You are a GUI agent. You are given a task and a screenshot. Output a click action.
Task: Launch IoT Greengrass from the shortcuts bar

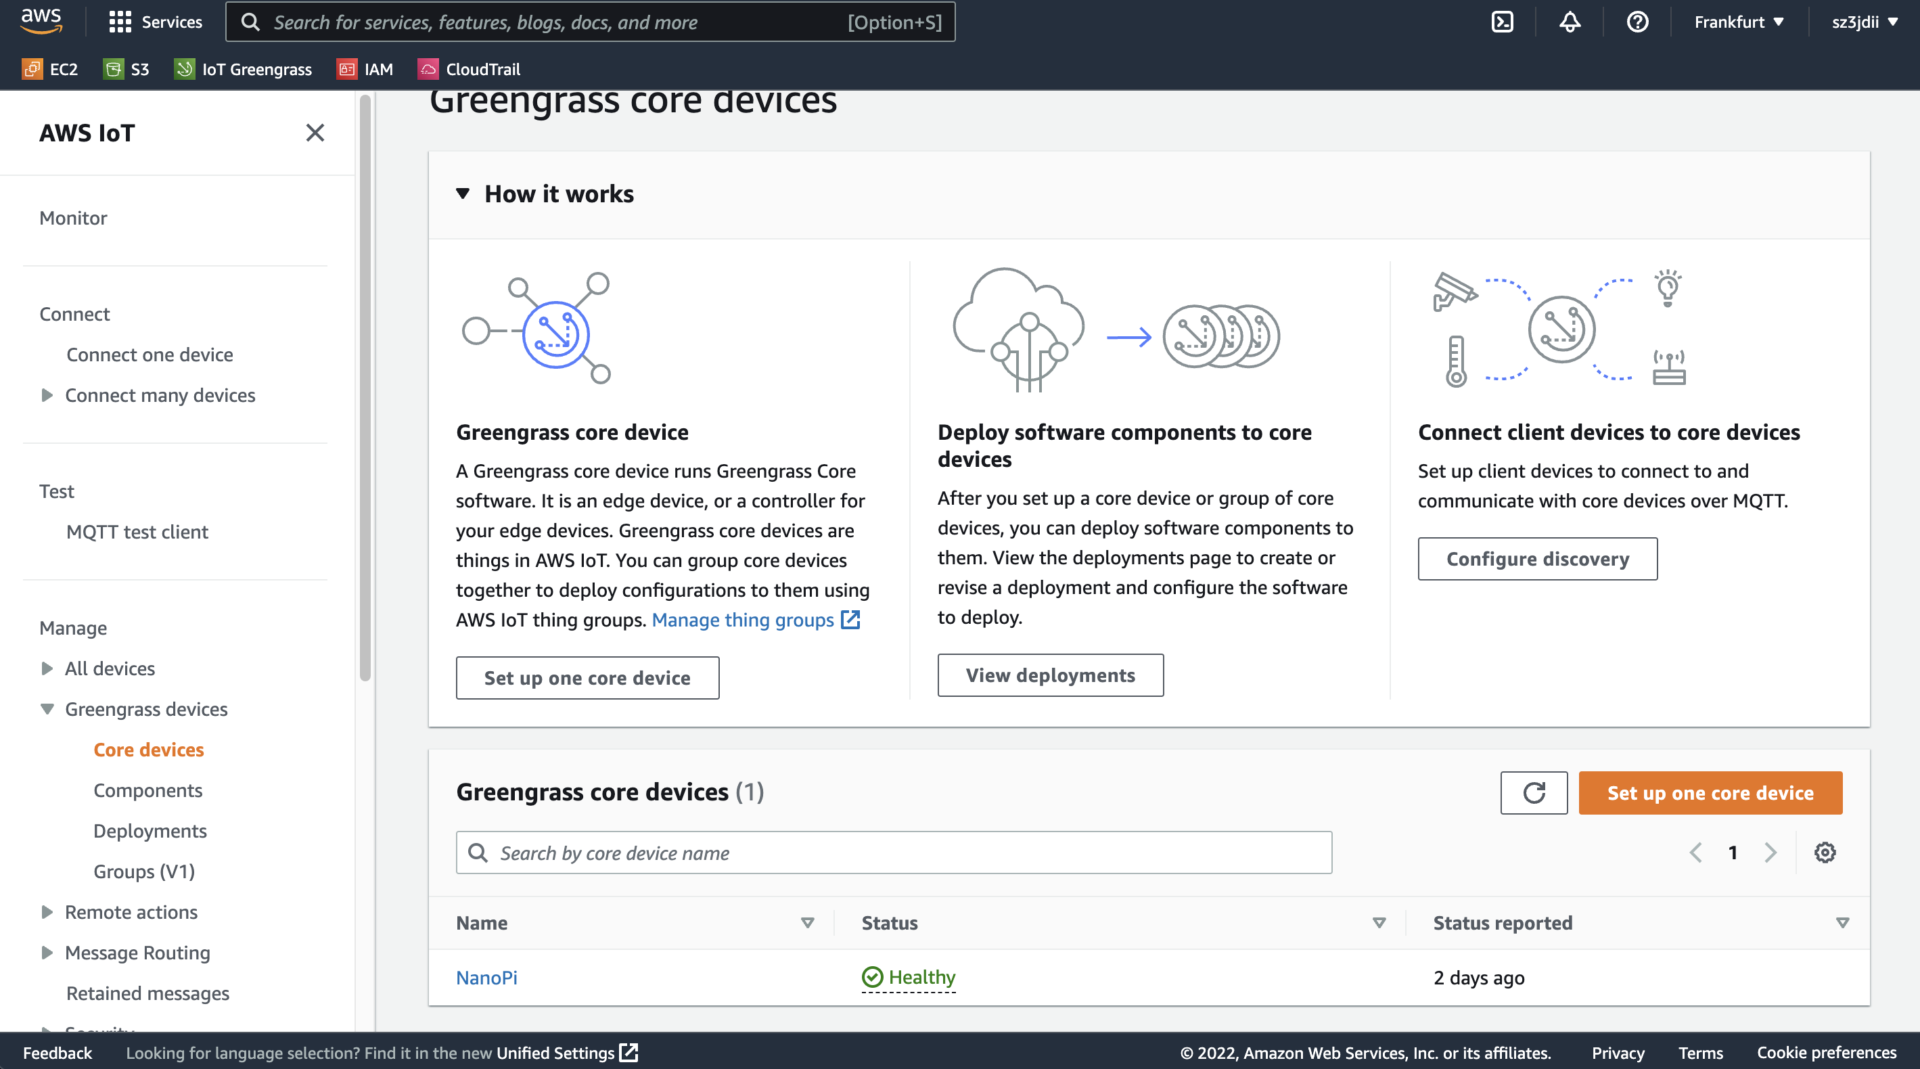click(242, 69)
